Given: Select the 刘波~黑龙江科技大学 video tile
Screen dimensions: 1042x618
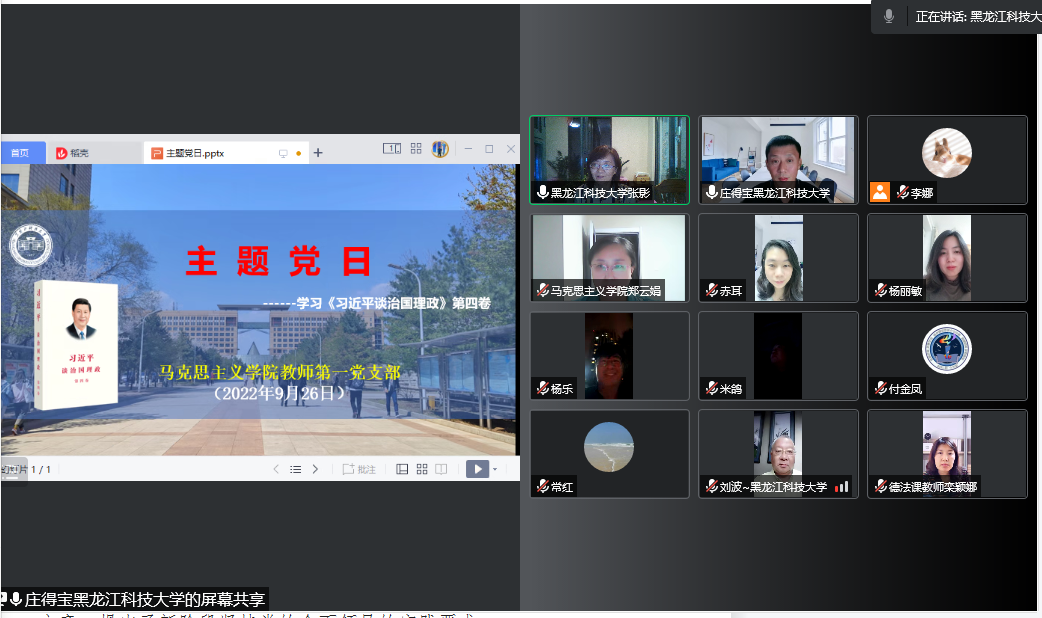Looking at the screenshot, I should coord(778,454).
